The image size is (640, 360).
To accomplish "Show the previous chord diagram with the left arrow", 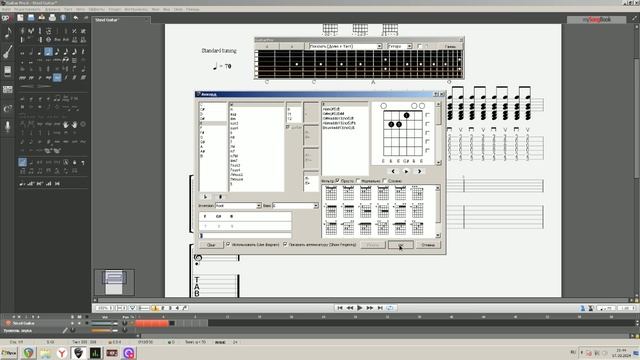I will coord(393,171).
